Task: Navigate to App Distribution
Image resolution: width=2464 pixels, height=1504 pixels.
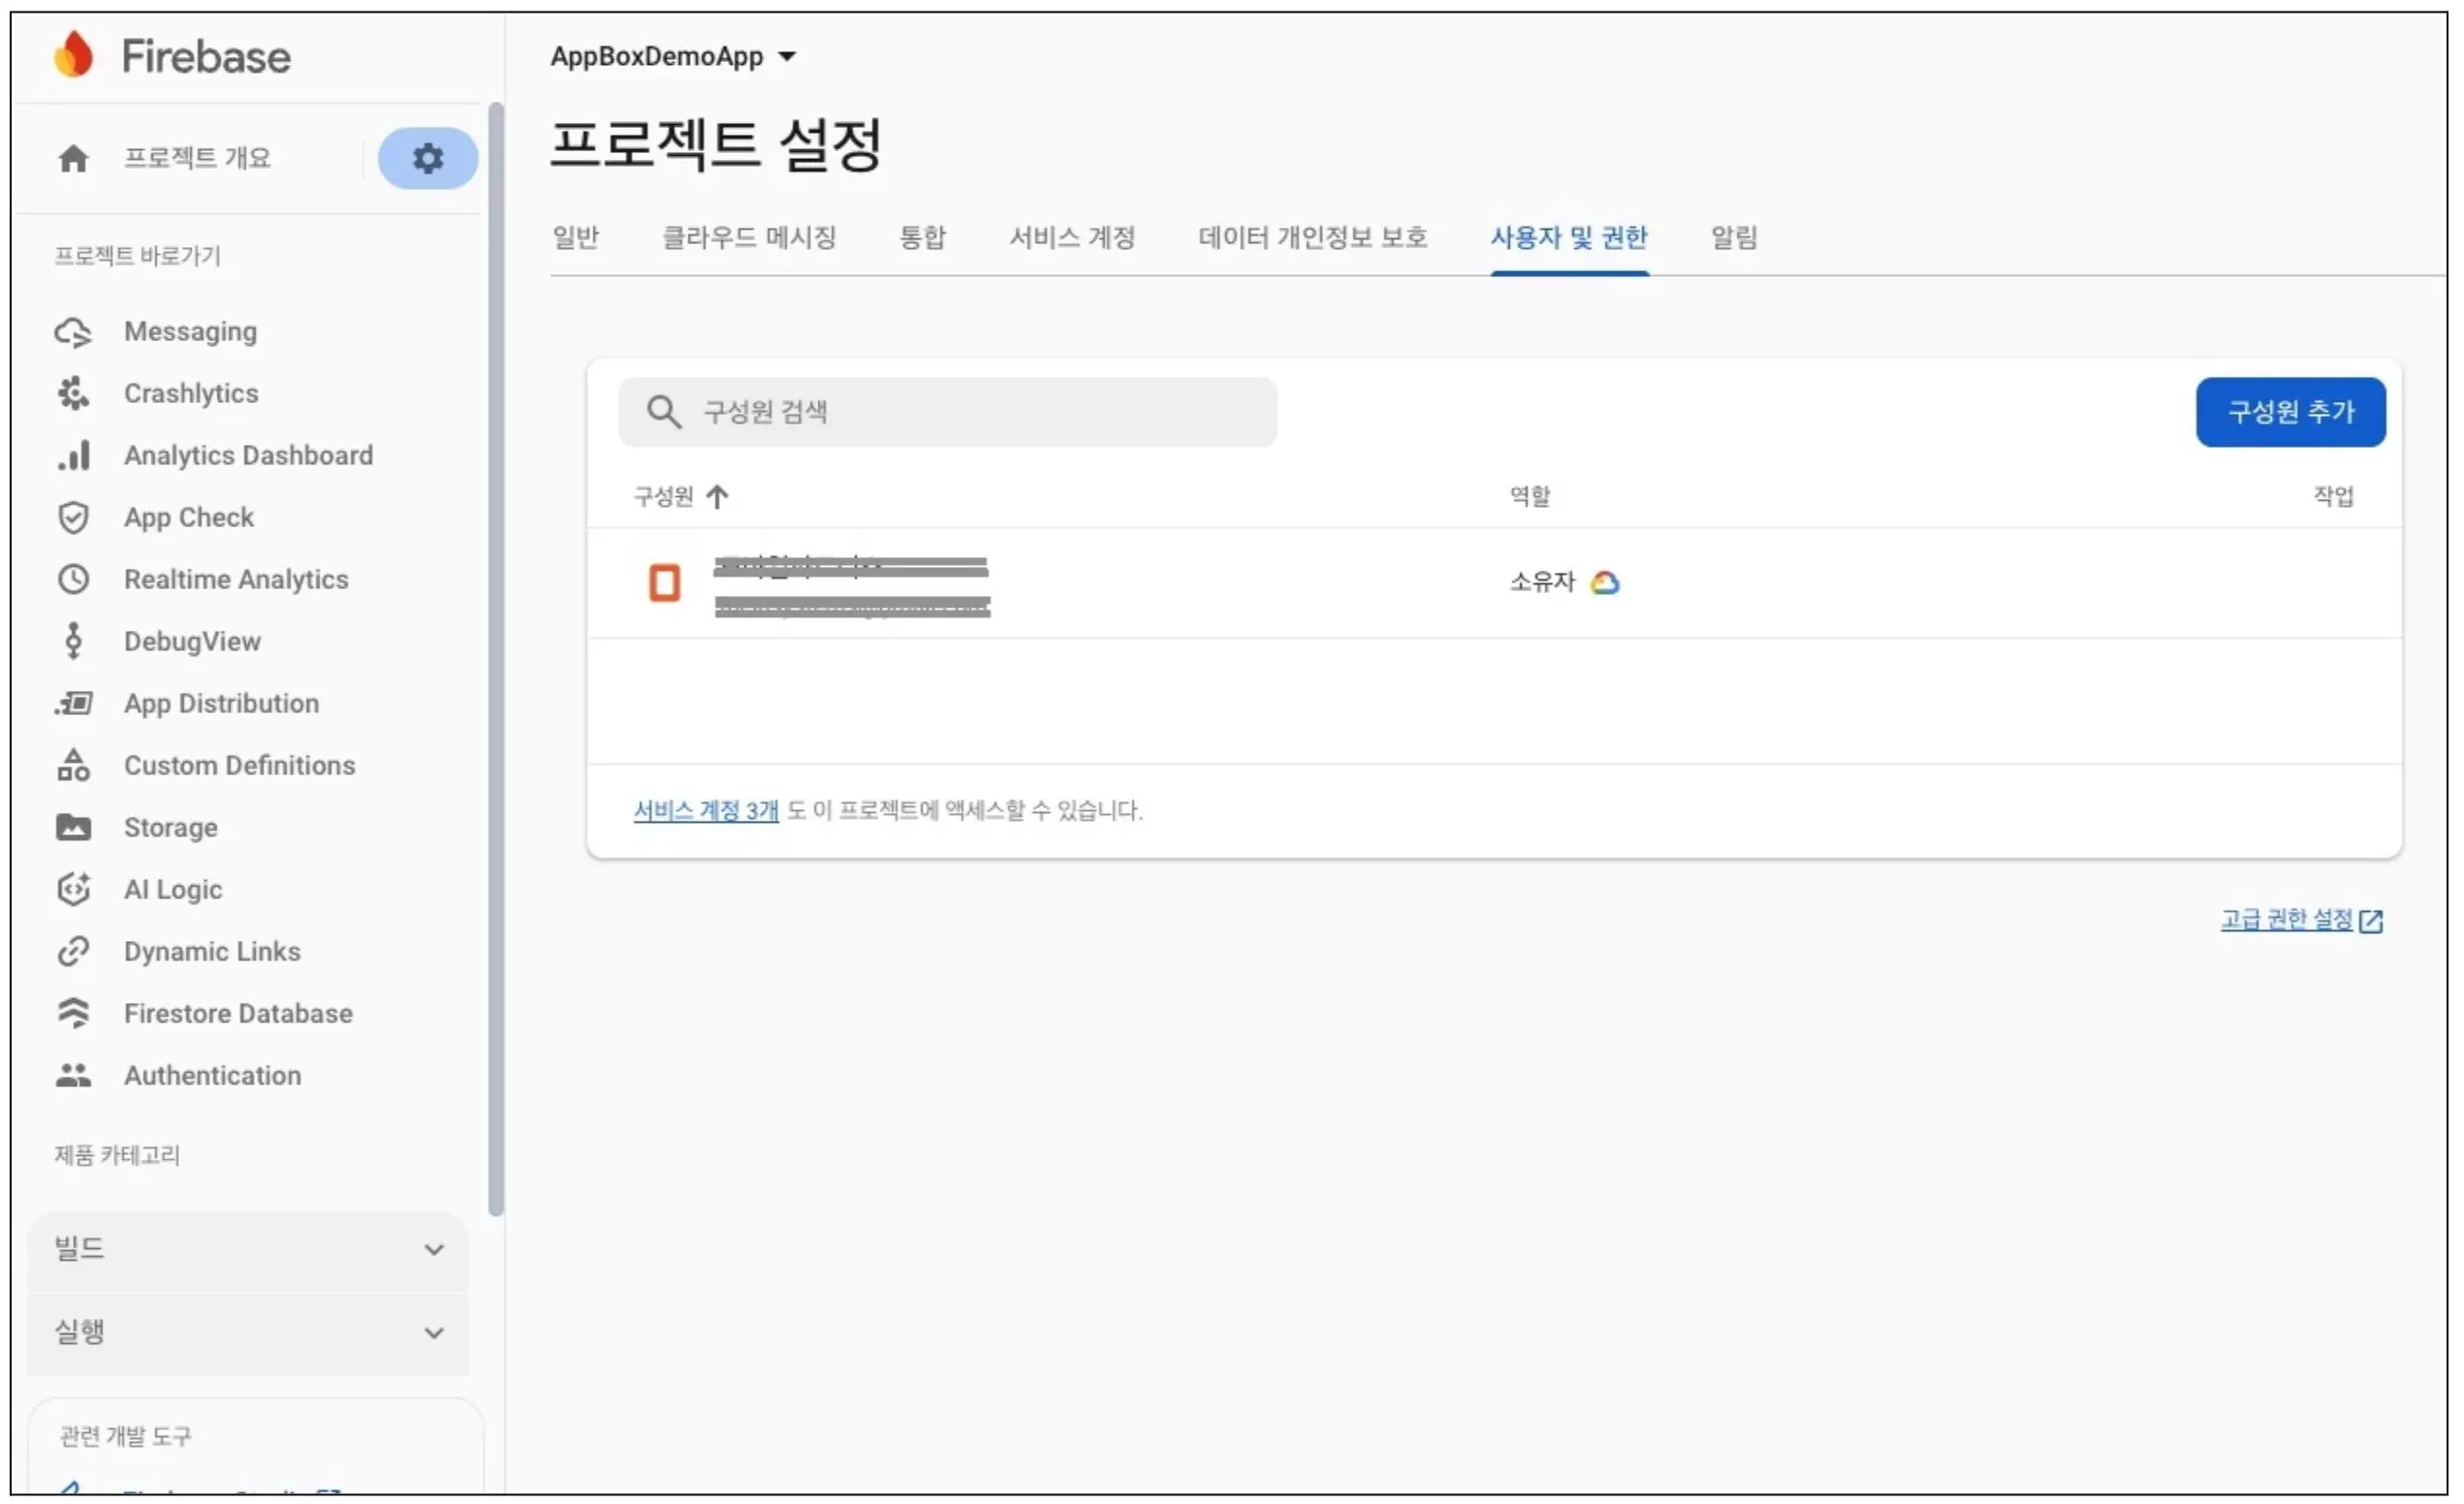Action: (221, 704)
